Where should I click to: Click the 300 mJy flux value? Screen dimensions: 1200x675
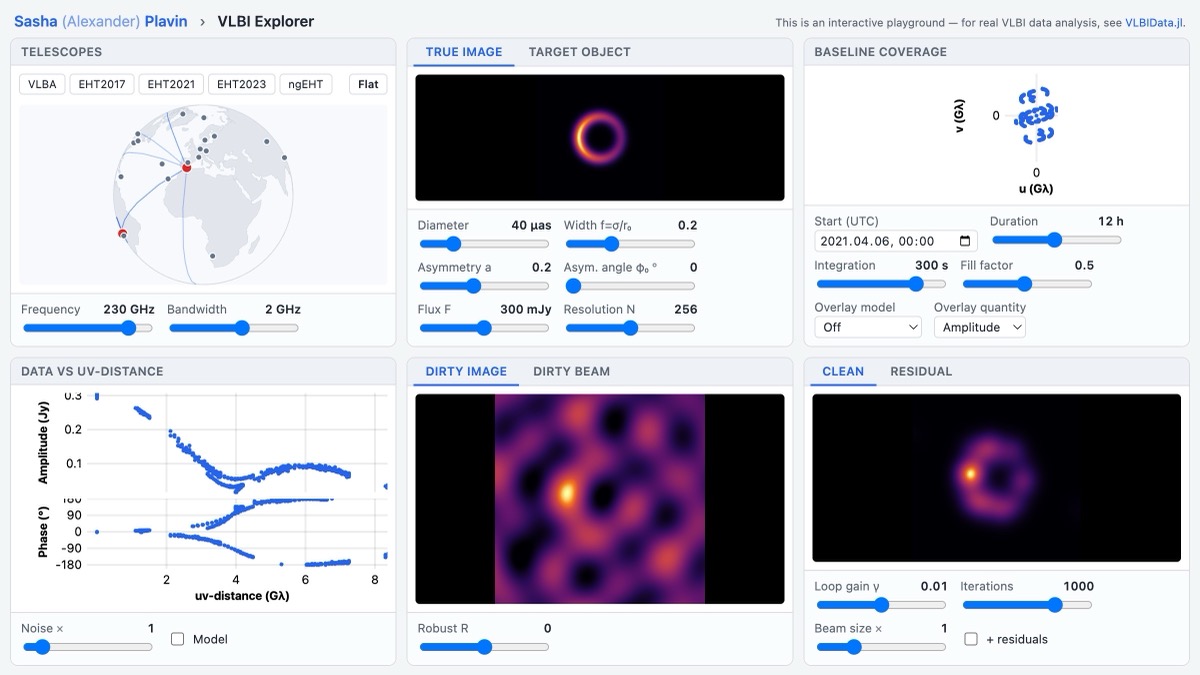pos(526,310)
